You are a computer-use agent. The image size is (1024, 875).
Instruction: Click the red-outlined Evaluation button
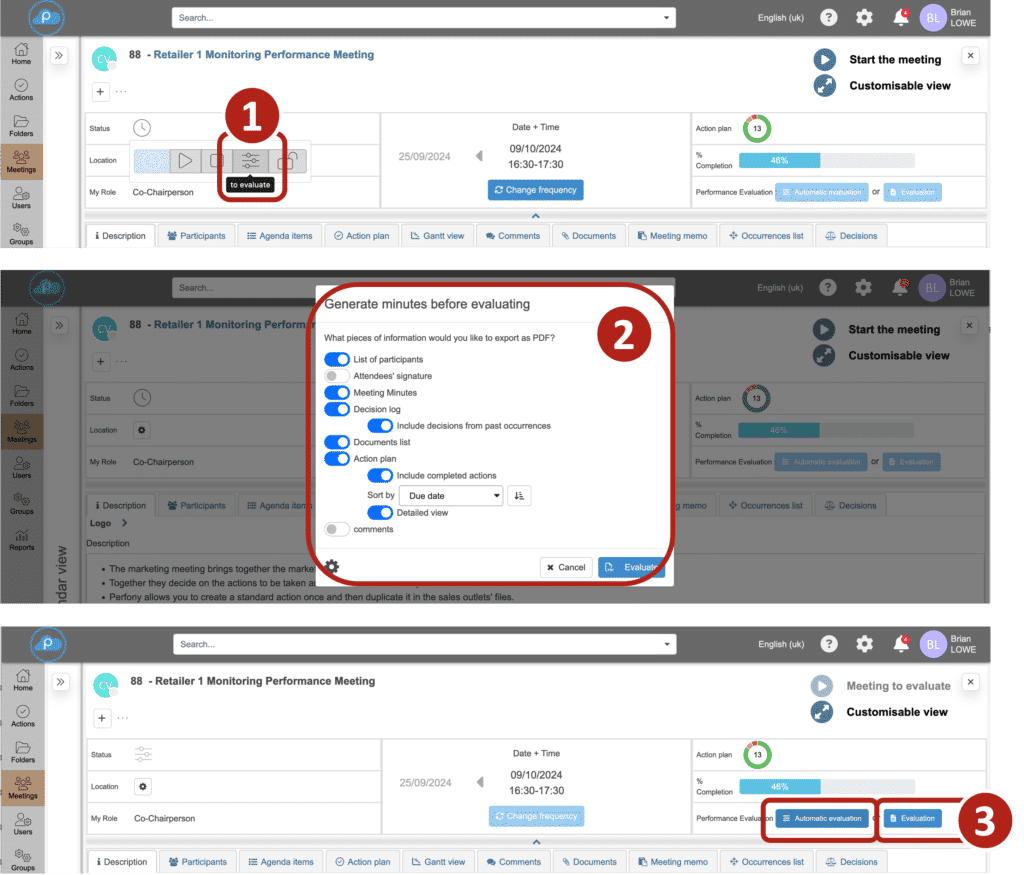point(912,818)
